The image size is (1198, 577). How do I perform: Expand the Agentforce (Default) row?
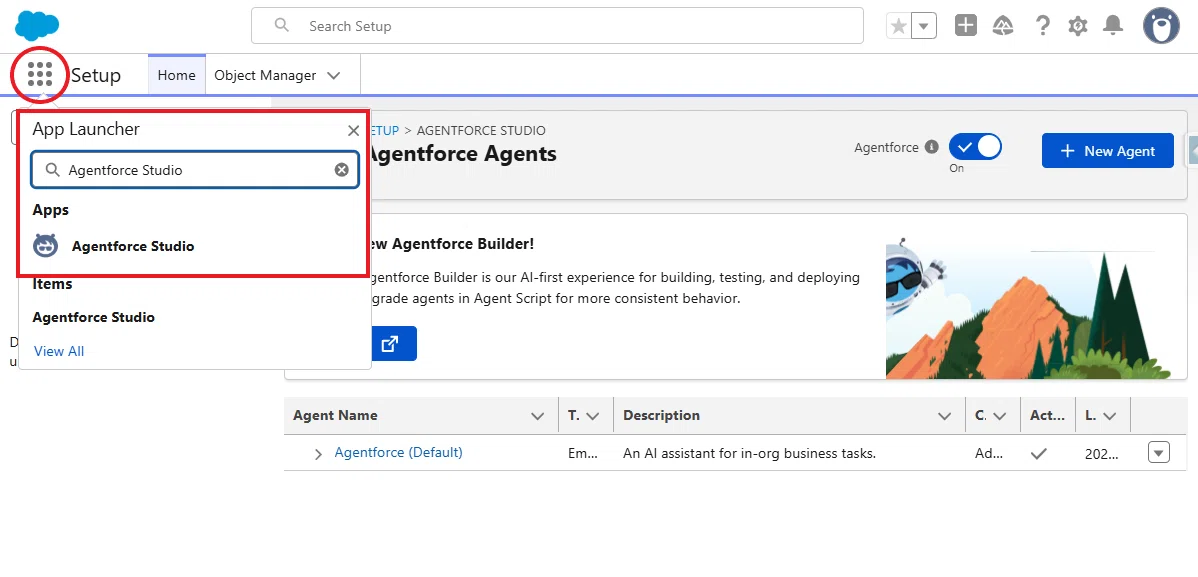(319, 454)
